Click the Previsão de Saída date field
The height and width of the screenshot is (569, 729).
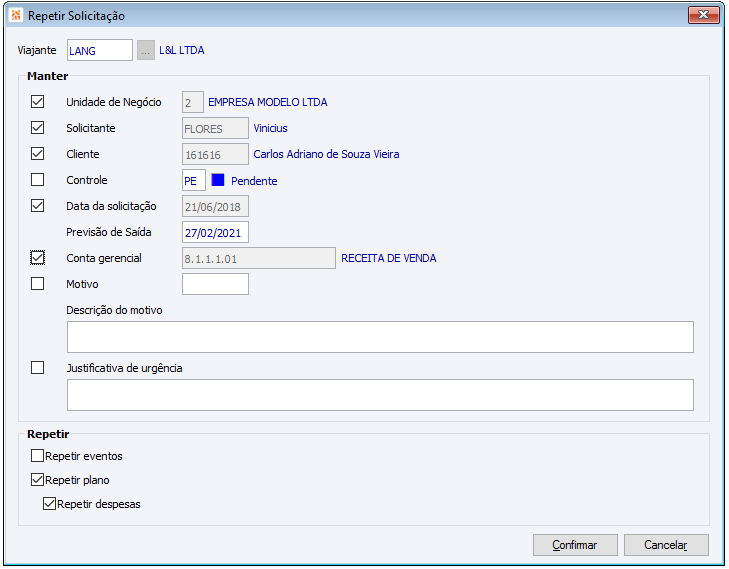[215, 232]
